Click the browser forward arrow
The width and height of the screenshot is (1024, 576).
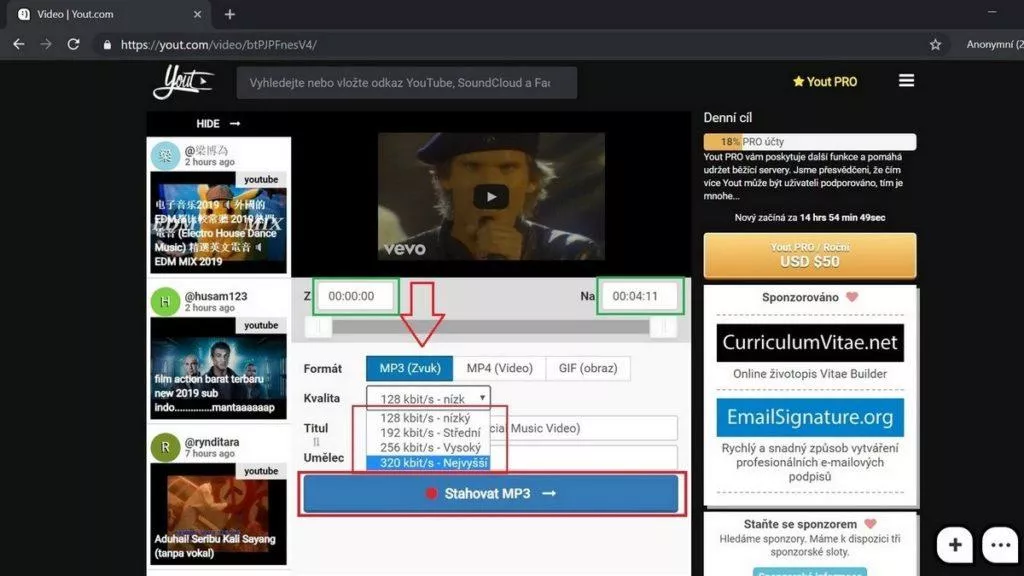click(x=46, y=44)
